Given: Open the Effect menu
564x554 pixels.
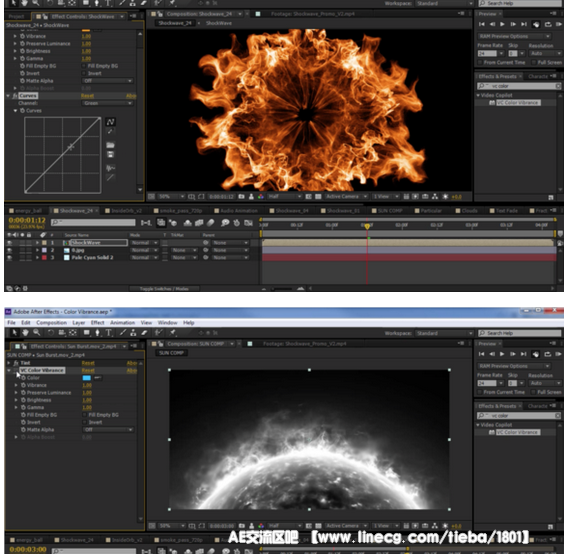Looking at the screenshot, I should click(97, 323).
